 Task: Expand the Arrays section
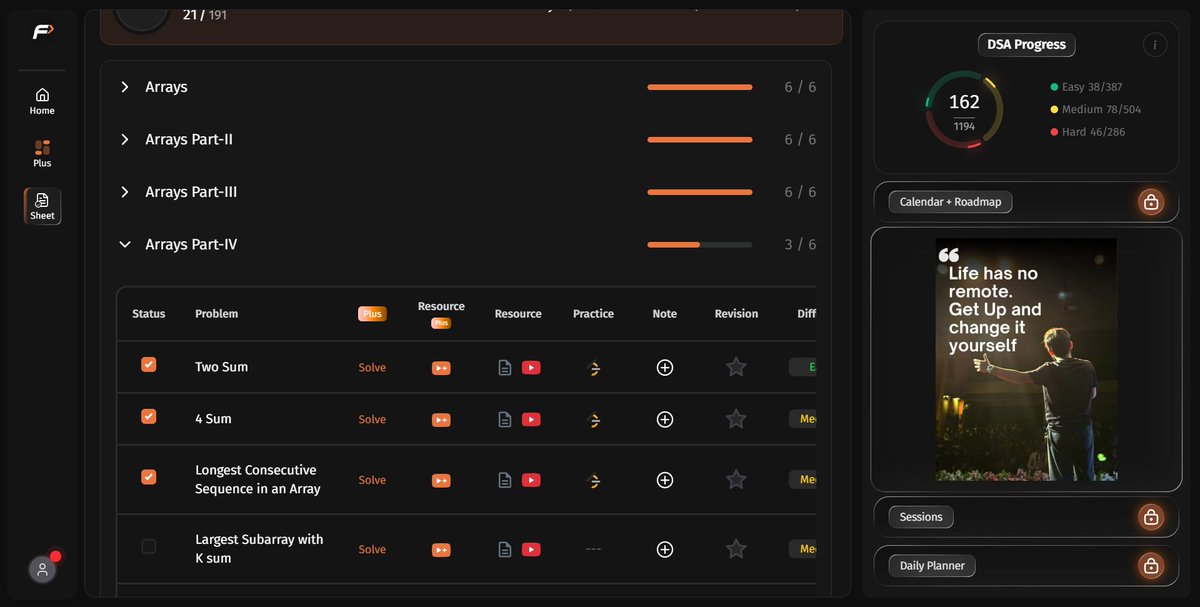click(125, 87)
